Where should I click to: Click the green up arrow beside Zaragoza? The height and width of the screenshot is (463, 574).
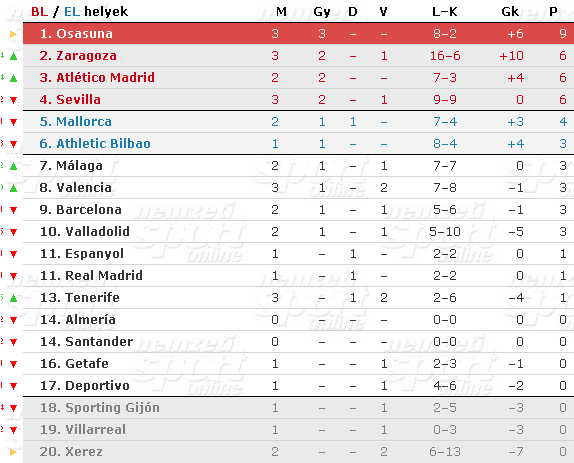click(14, 56)
